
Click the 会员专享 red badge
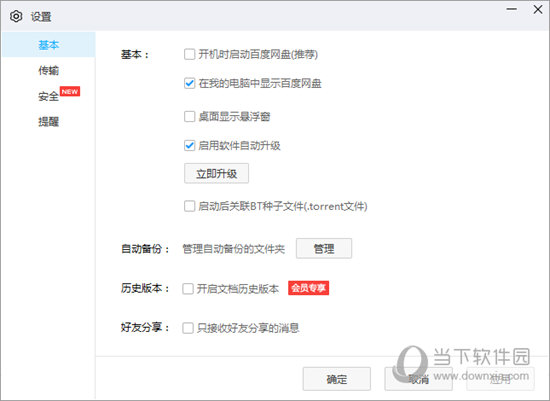coord(309,288)
